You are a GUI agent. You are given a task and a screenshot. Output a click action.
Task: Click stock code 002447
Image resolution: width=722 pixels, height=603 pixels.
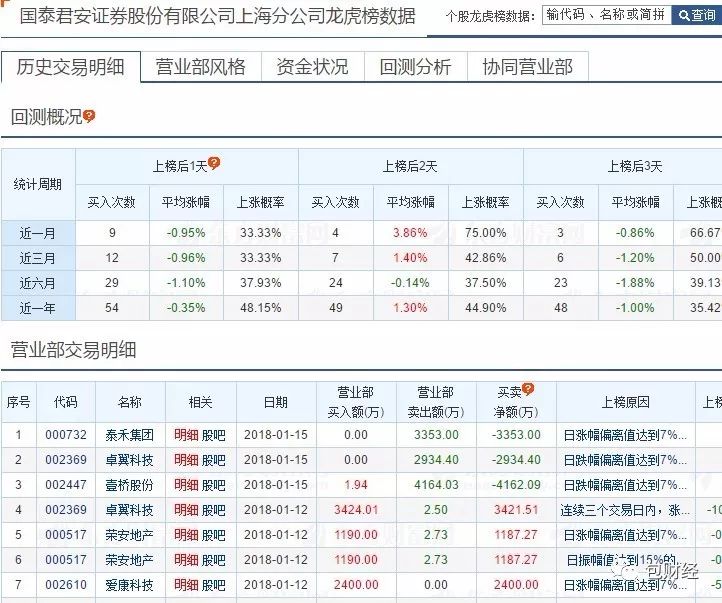66,485
